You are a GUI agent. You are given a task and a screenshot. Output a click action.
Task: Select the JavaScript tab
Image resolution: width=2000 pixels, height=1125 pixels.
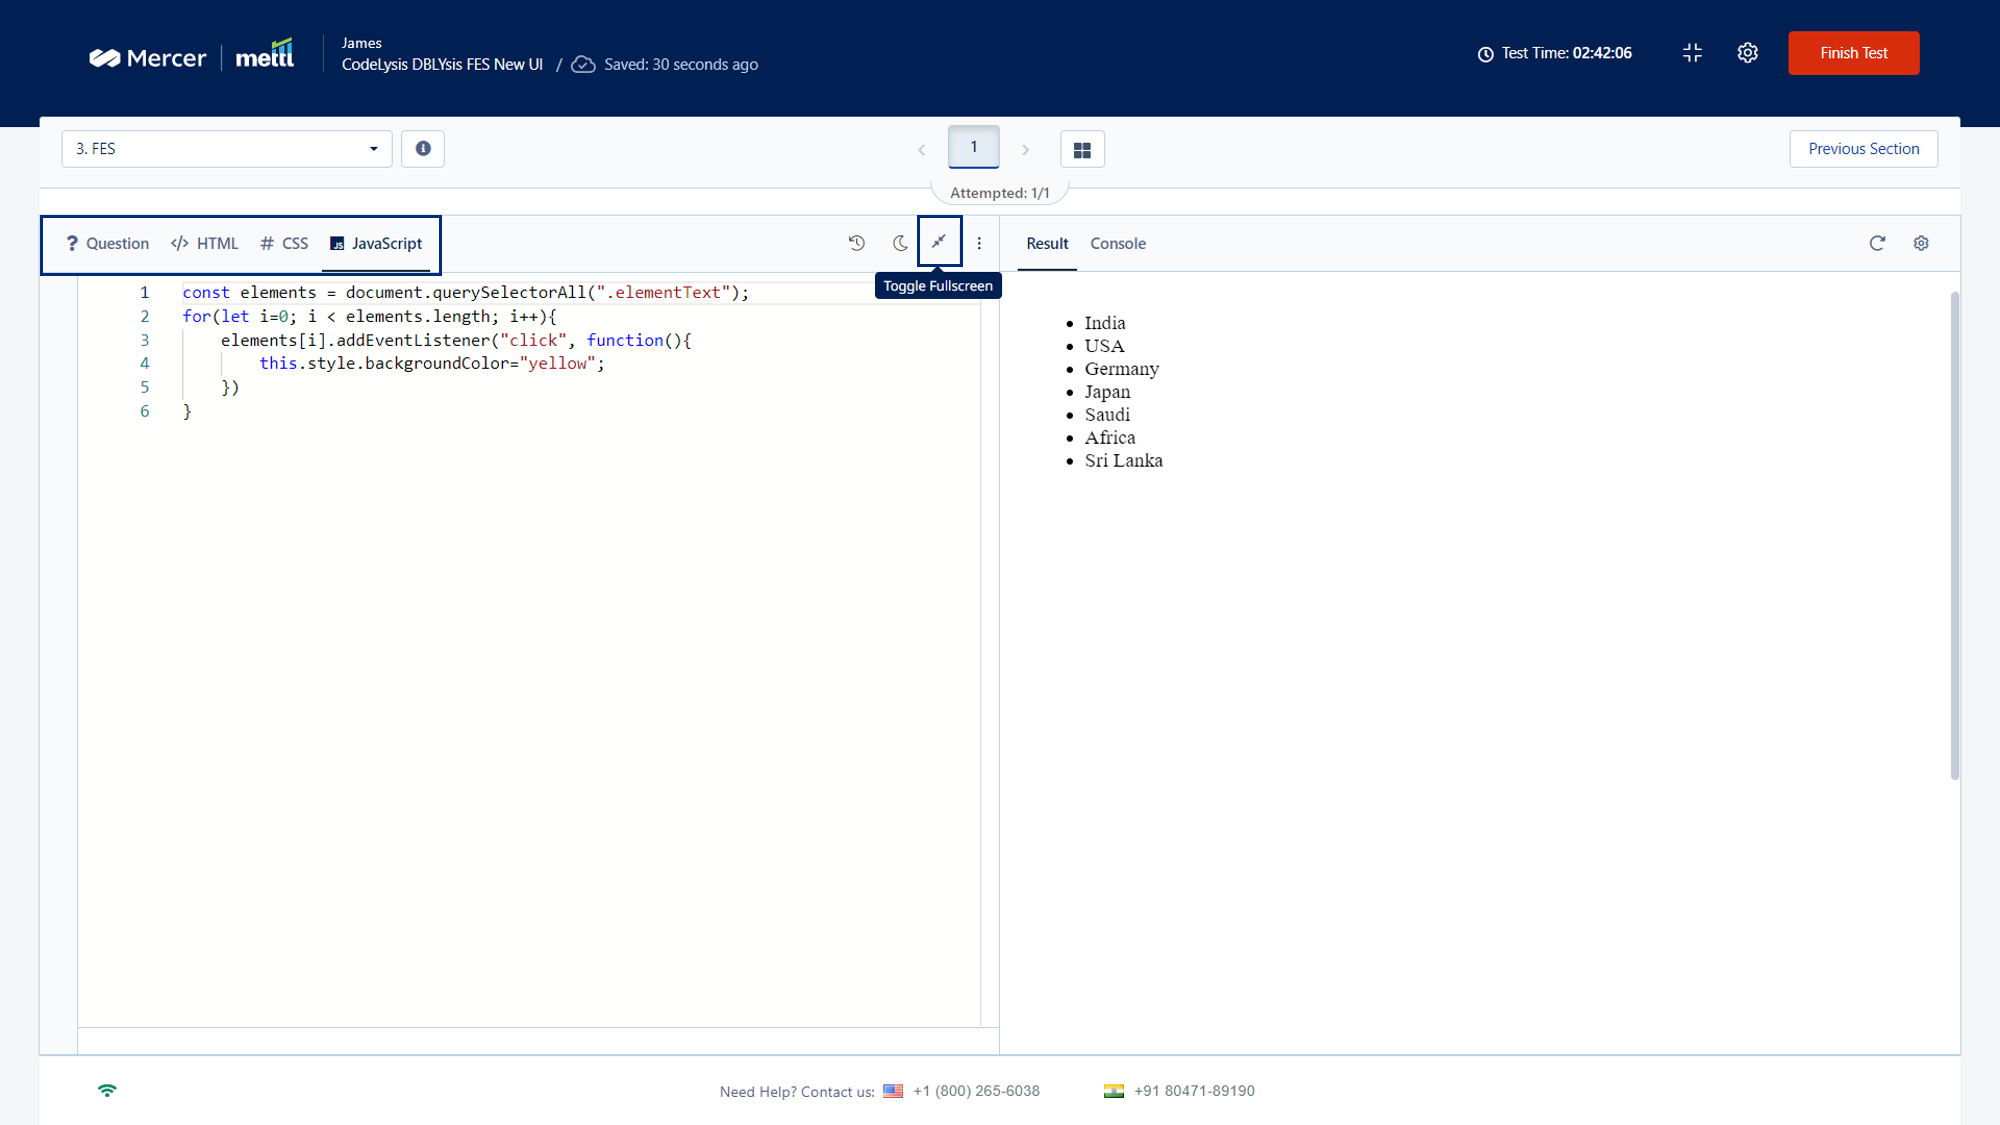376,243
